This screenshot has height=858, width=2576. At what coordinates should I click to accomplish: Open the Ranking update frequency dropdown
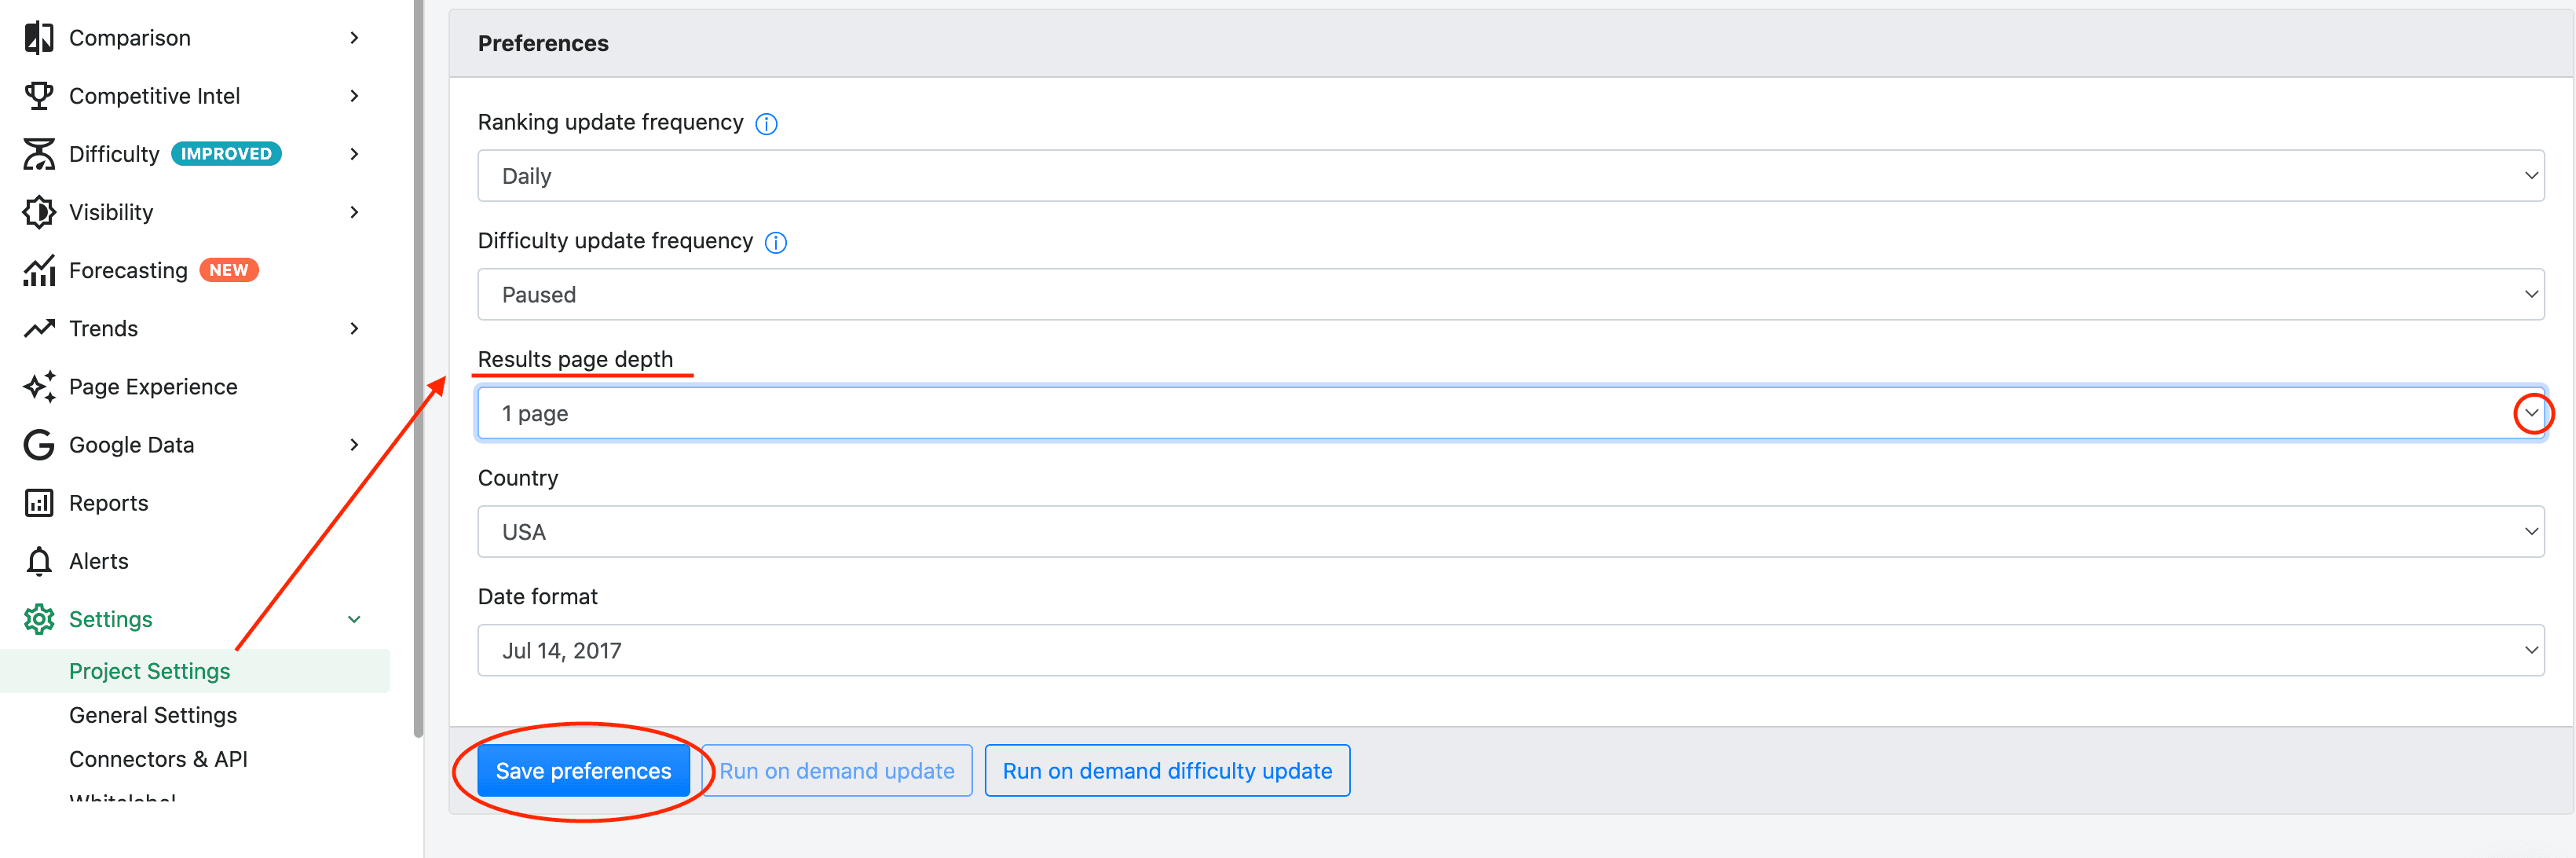coord(1510,176)
